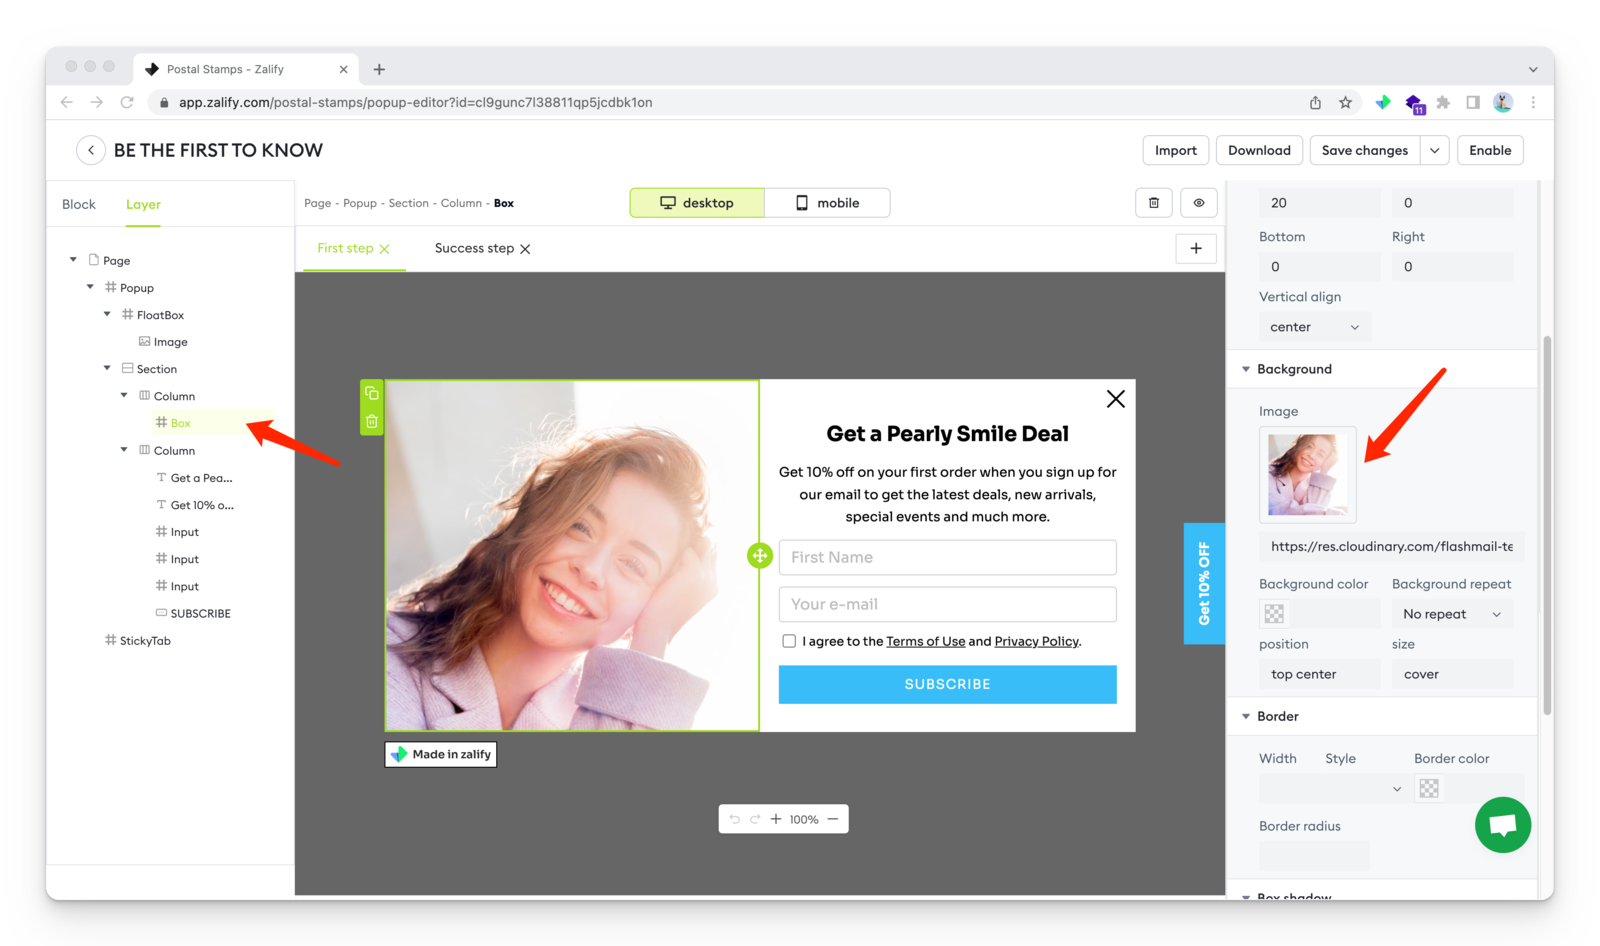Switch to mobile preview mode
This screenshot has height=946, width=1600.
[827, 203]
